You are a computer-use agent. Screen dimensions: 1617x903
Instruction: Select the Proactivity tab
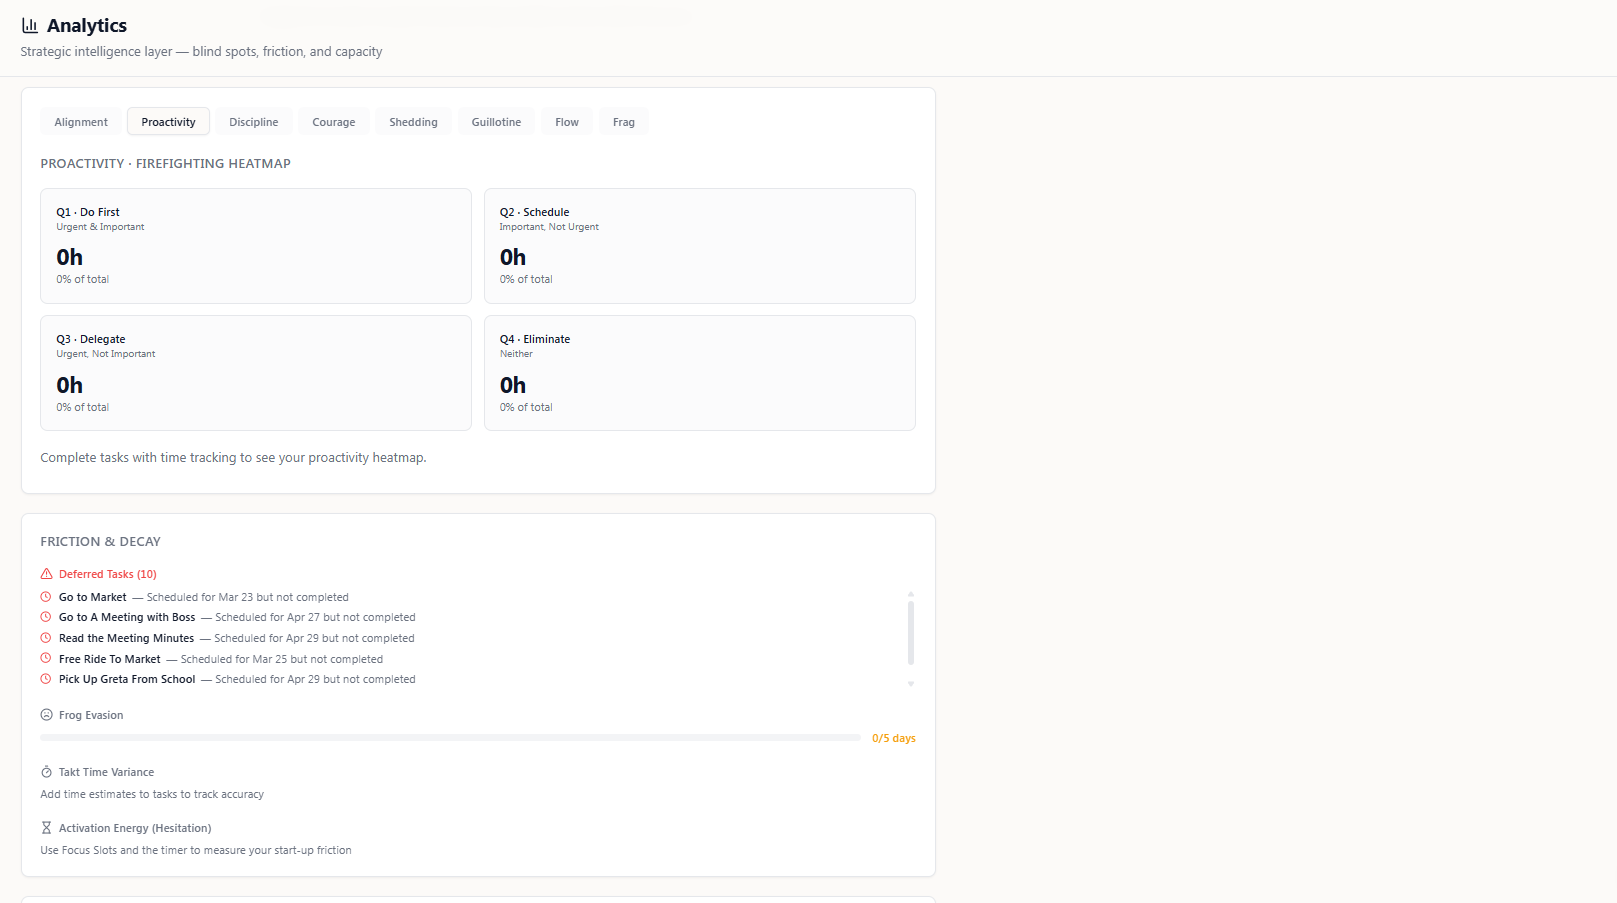168,122
